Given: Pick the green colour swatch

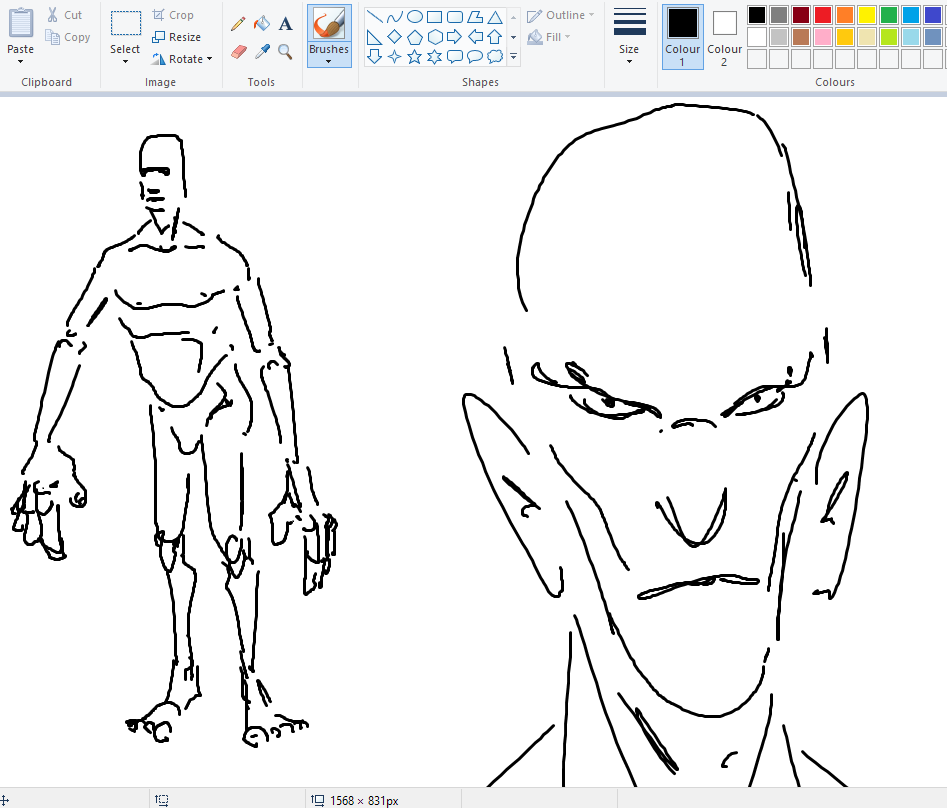Looking at the screenshot, I should pyautogui.click(x=888, y=15).
